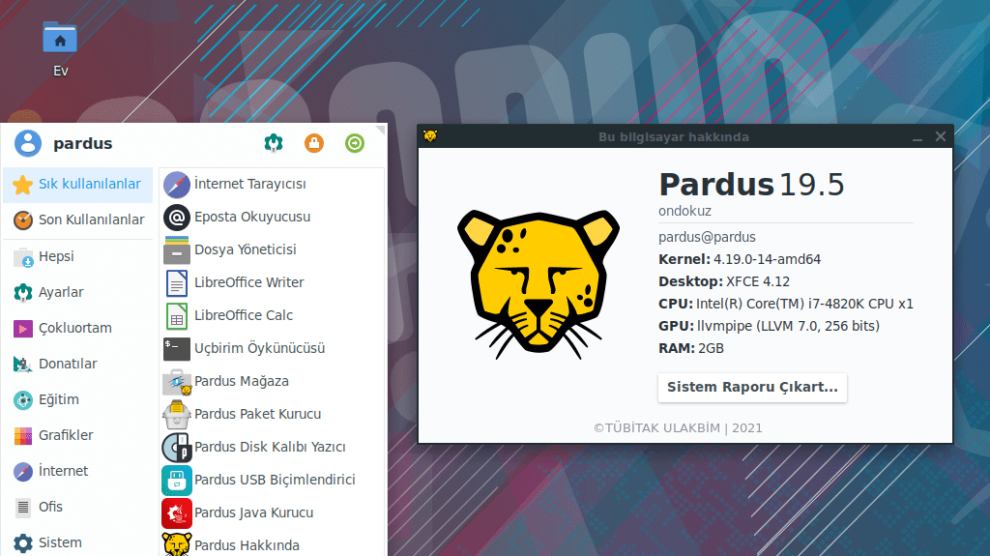Open settings manager icon in menu header
This screenshot has width=990, height=556.
click(273, 143)
